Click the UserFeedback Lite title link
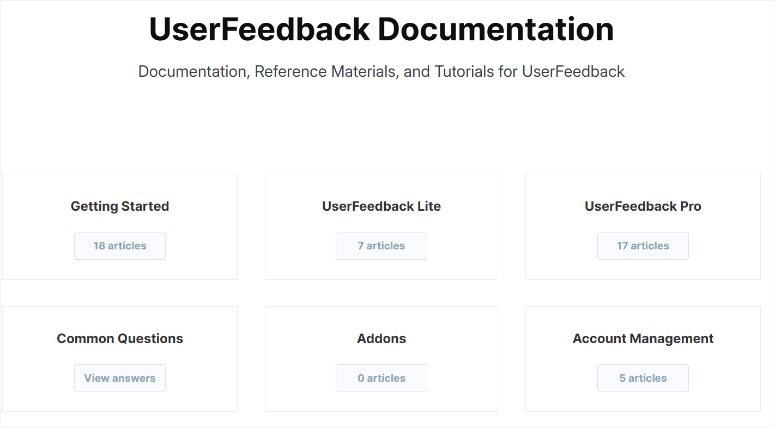Image resolution: width=775 pixels, height=428 pixels. point(381,207)
